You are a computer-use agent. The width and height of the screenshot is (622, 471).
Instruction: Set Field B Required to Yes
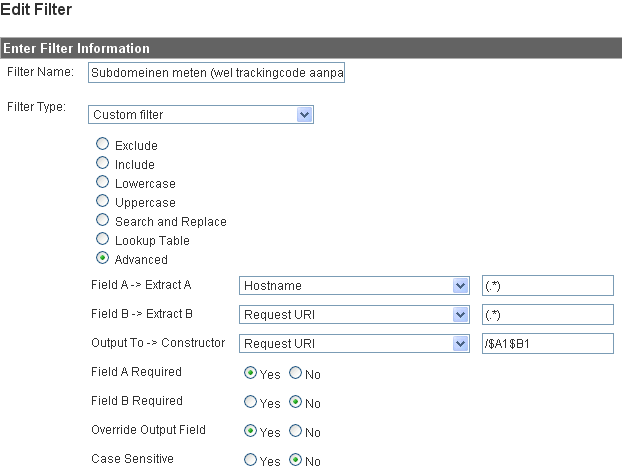(250, 402)
